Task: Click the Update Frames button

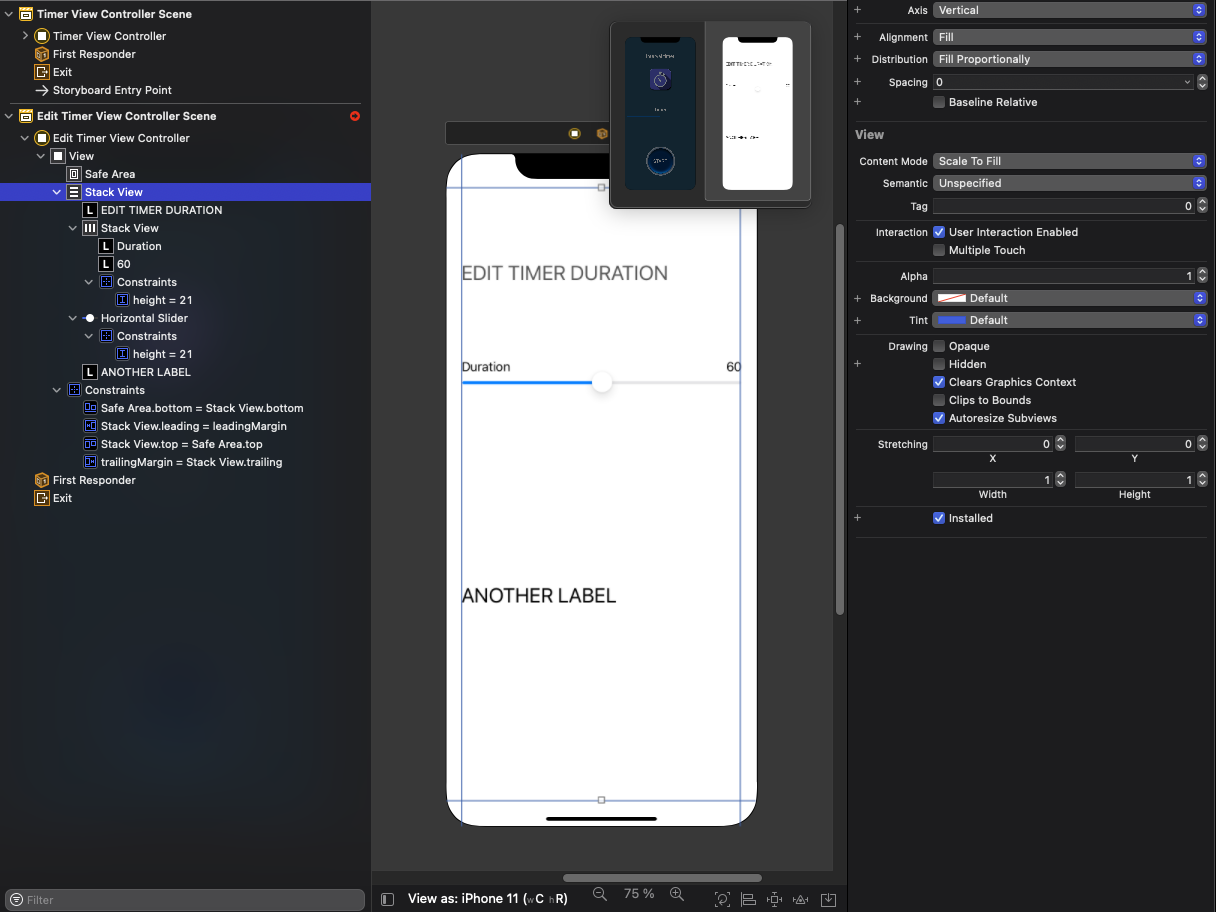Action: [722, 899]
